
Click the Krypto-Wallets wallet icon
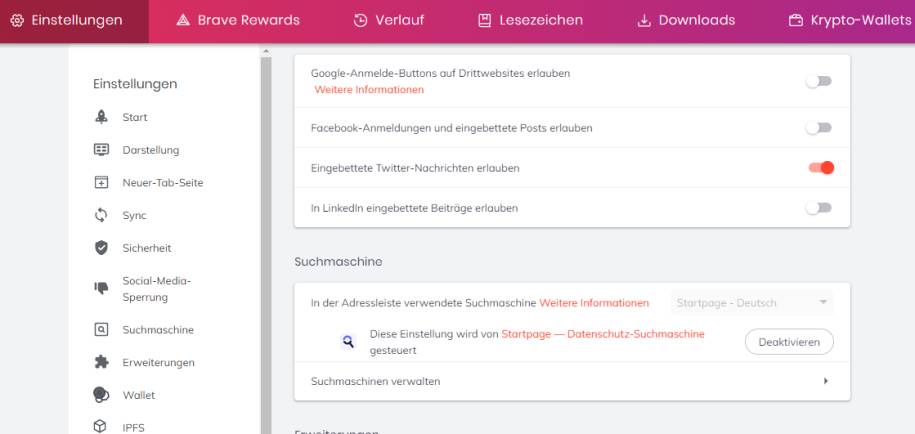click(x=795, y=20)
